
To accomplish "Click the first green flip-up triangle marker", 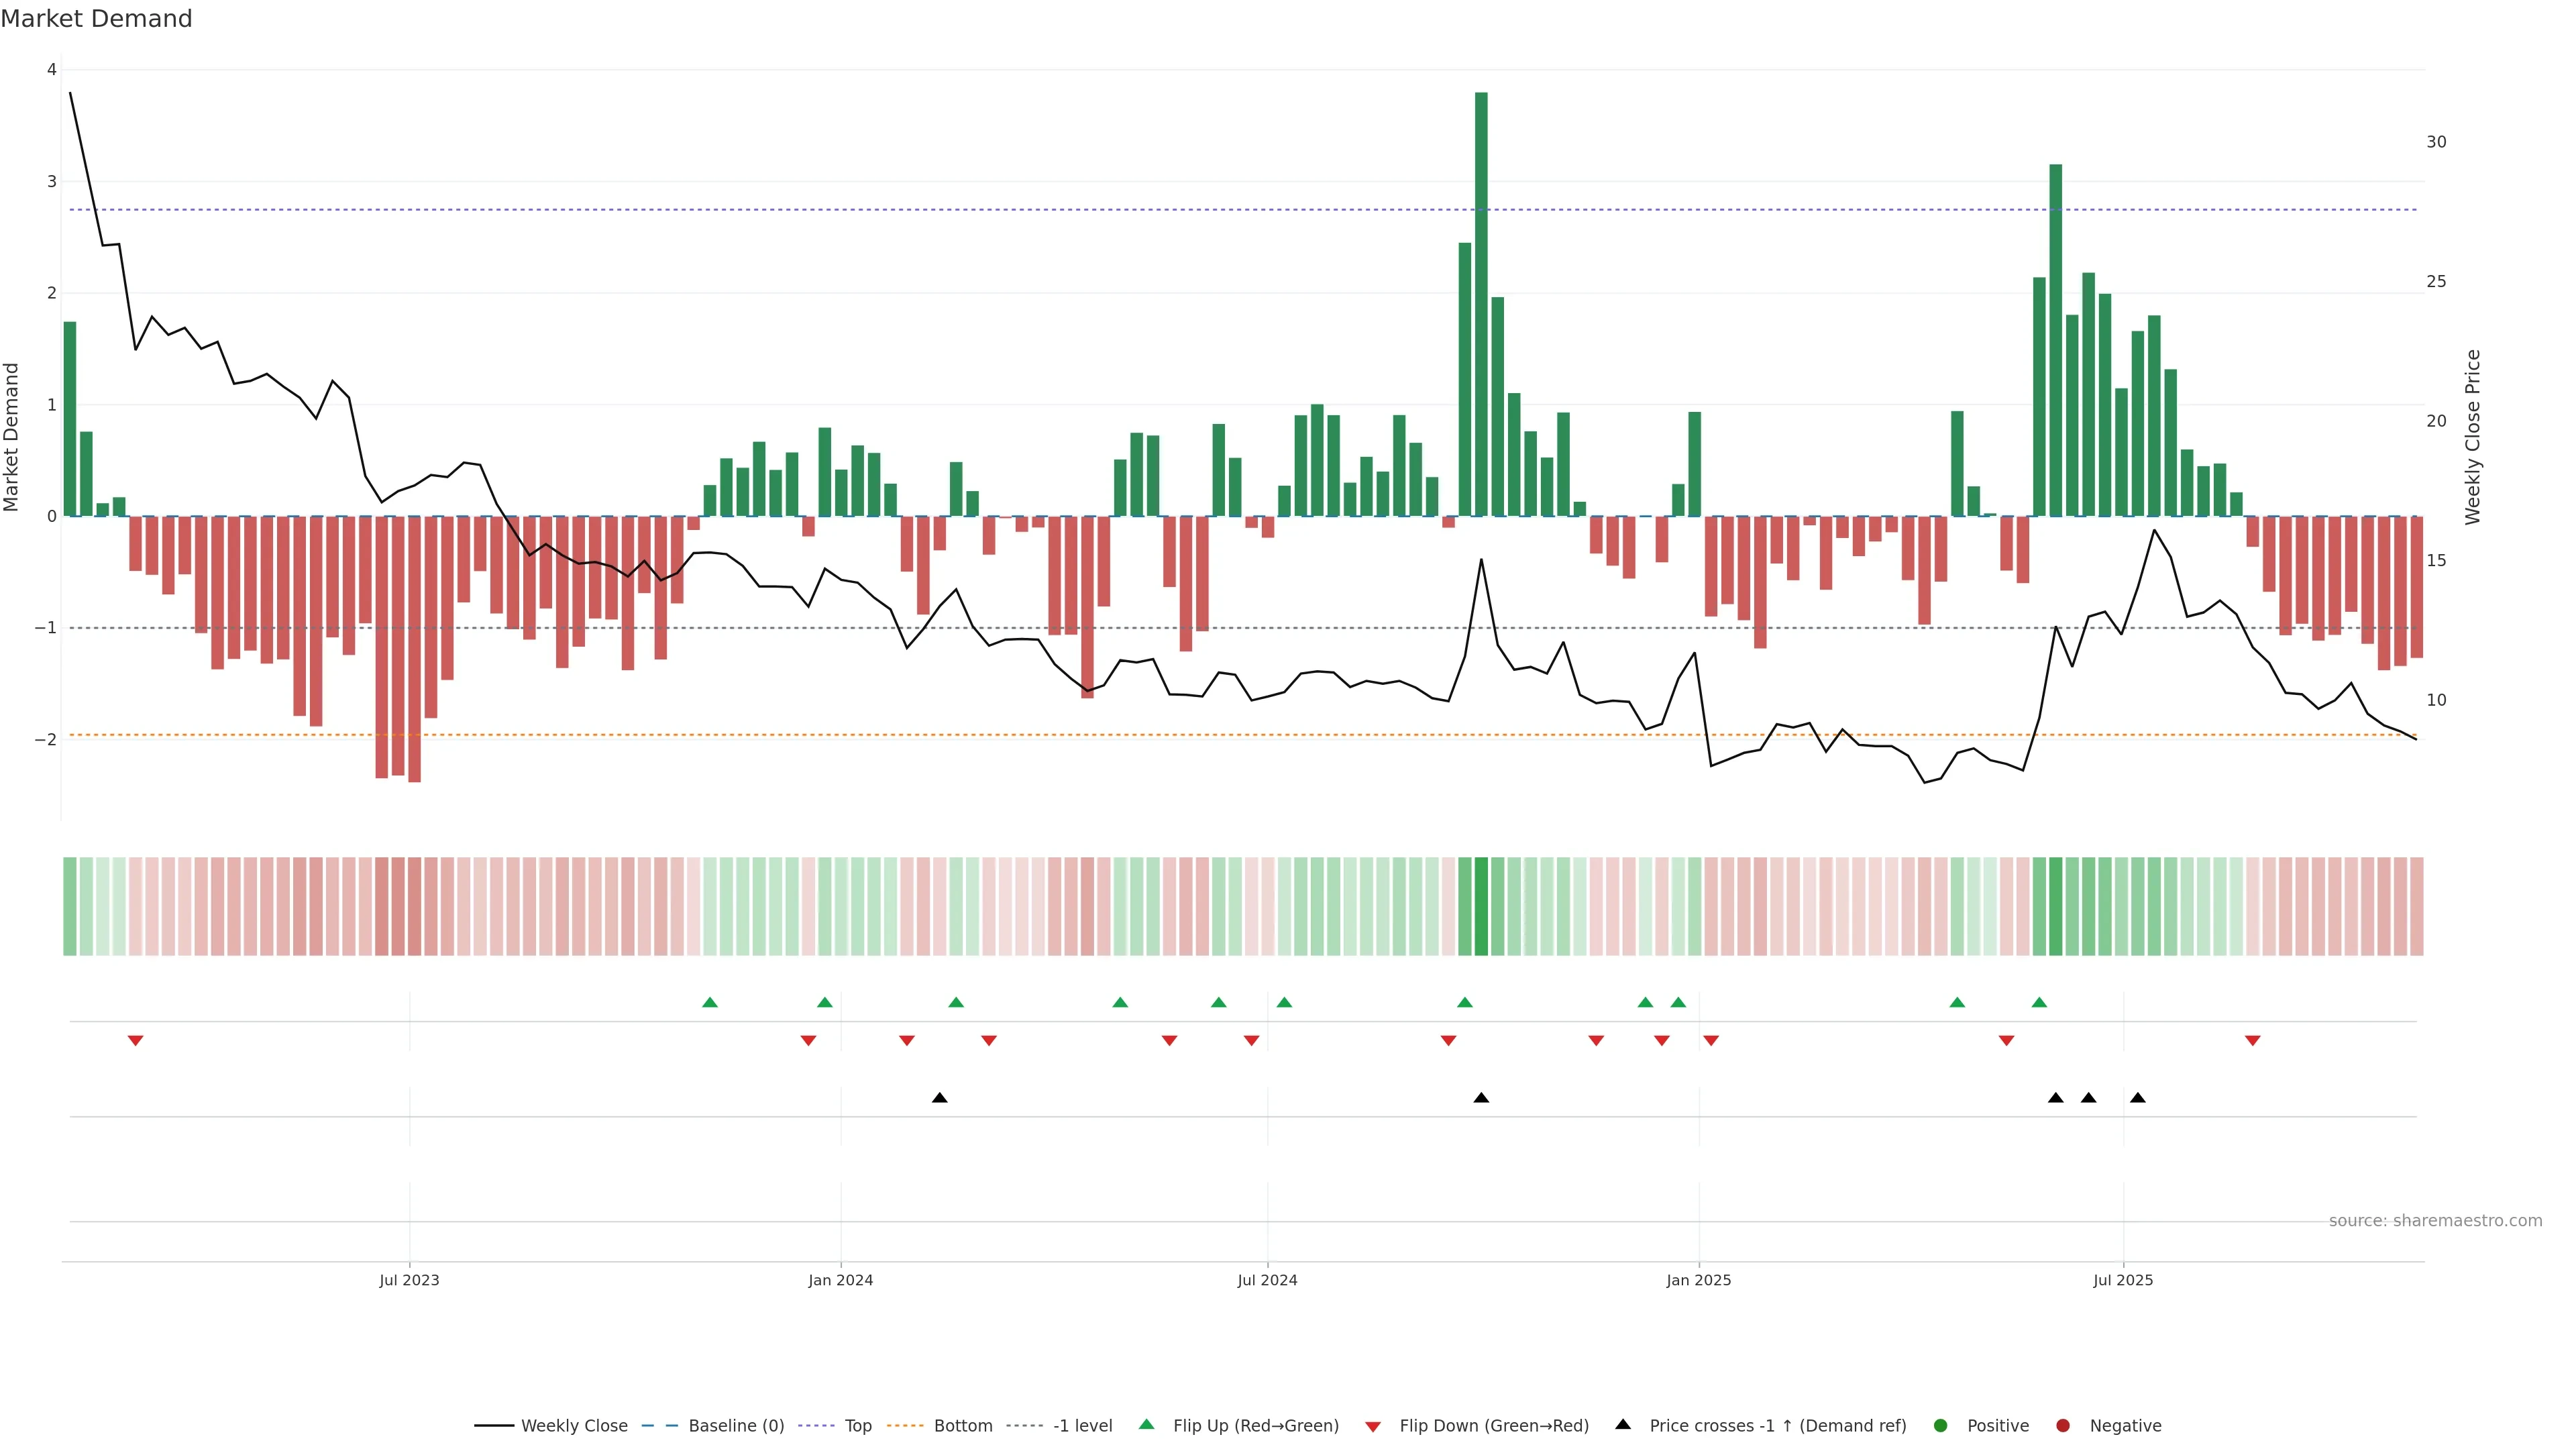I will pyautogui.click(x=710, y=1003).
